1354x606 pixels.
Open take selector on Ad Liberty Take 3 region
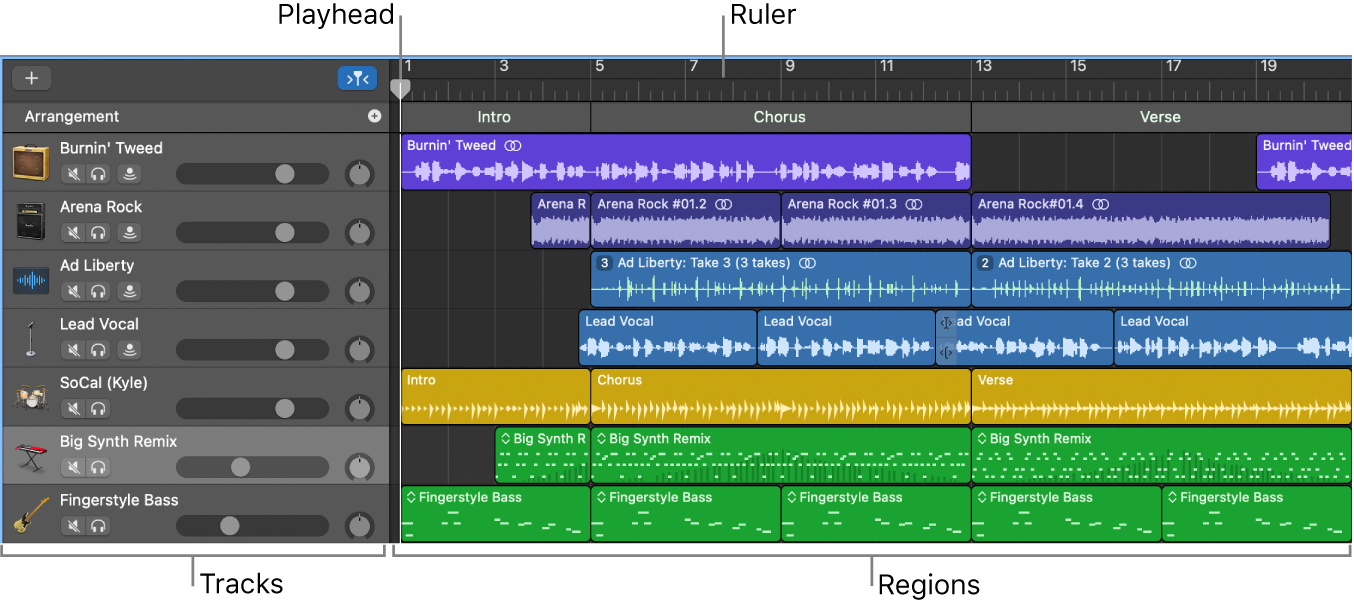click(604, 263)
